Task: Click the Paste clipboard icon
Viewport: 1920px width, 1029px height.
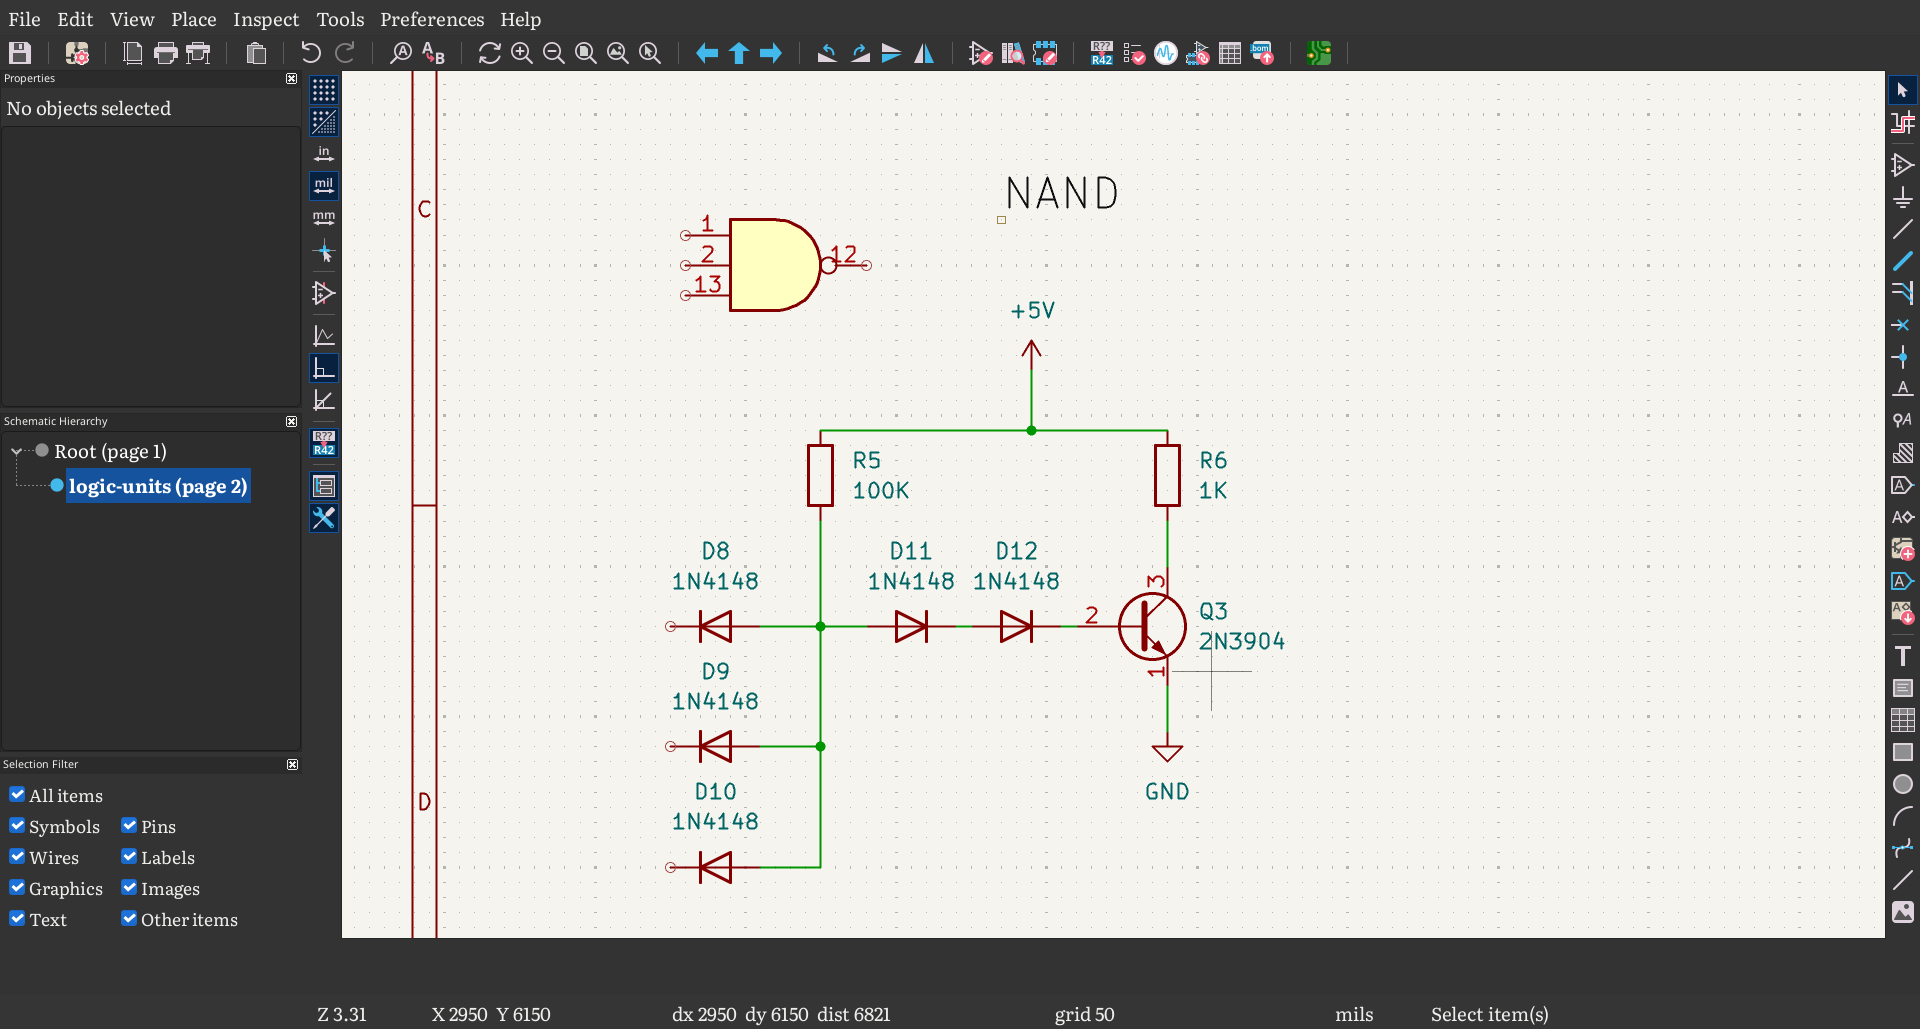Action: (x=256, y=53)
